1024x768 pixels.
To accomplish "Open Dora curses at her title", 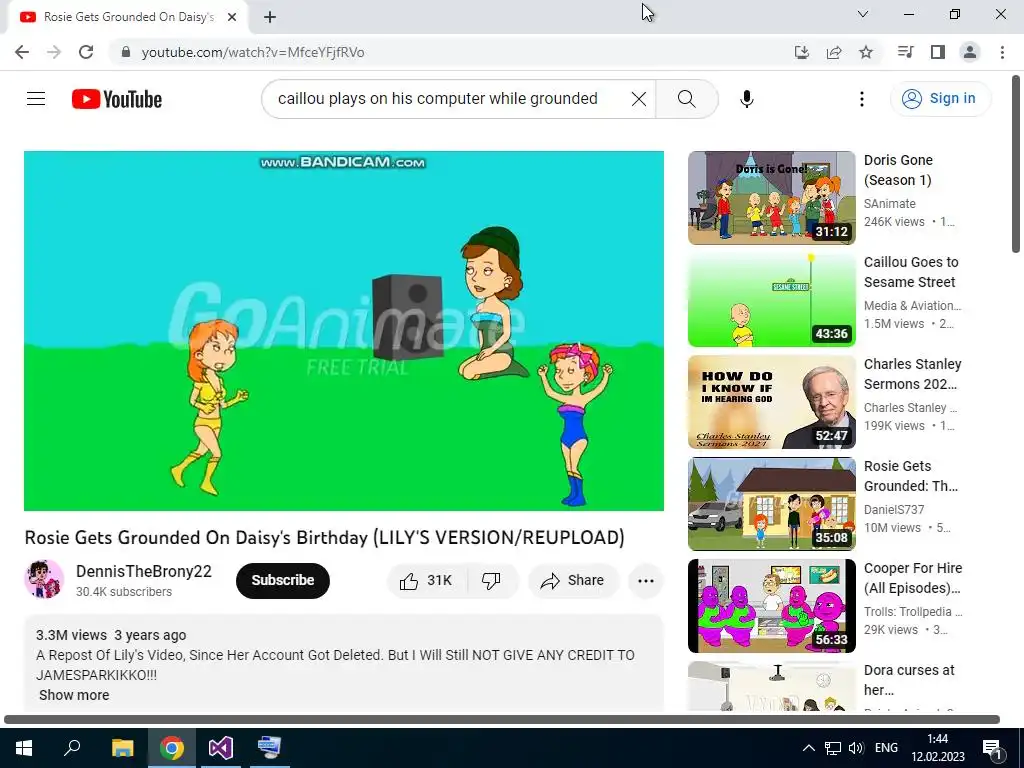I will [909, 680].
